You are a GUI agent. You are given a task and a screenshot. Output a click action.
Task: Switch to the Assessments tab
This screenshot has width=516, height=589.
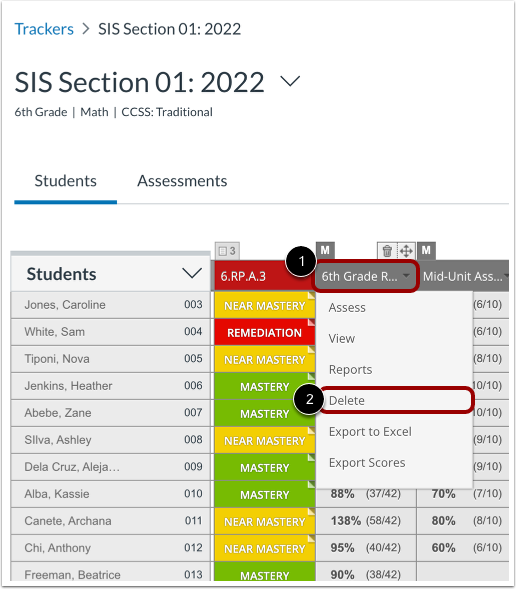[182, 181]
